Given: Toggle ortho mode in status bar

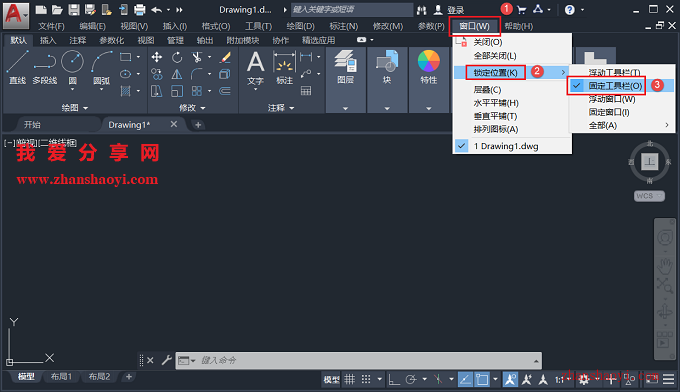Looking at the screenshot, I should pos(394,379).
